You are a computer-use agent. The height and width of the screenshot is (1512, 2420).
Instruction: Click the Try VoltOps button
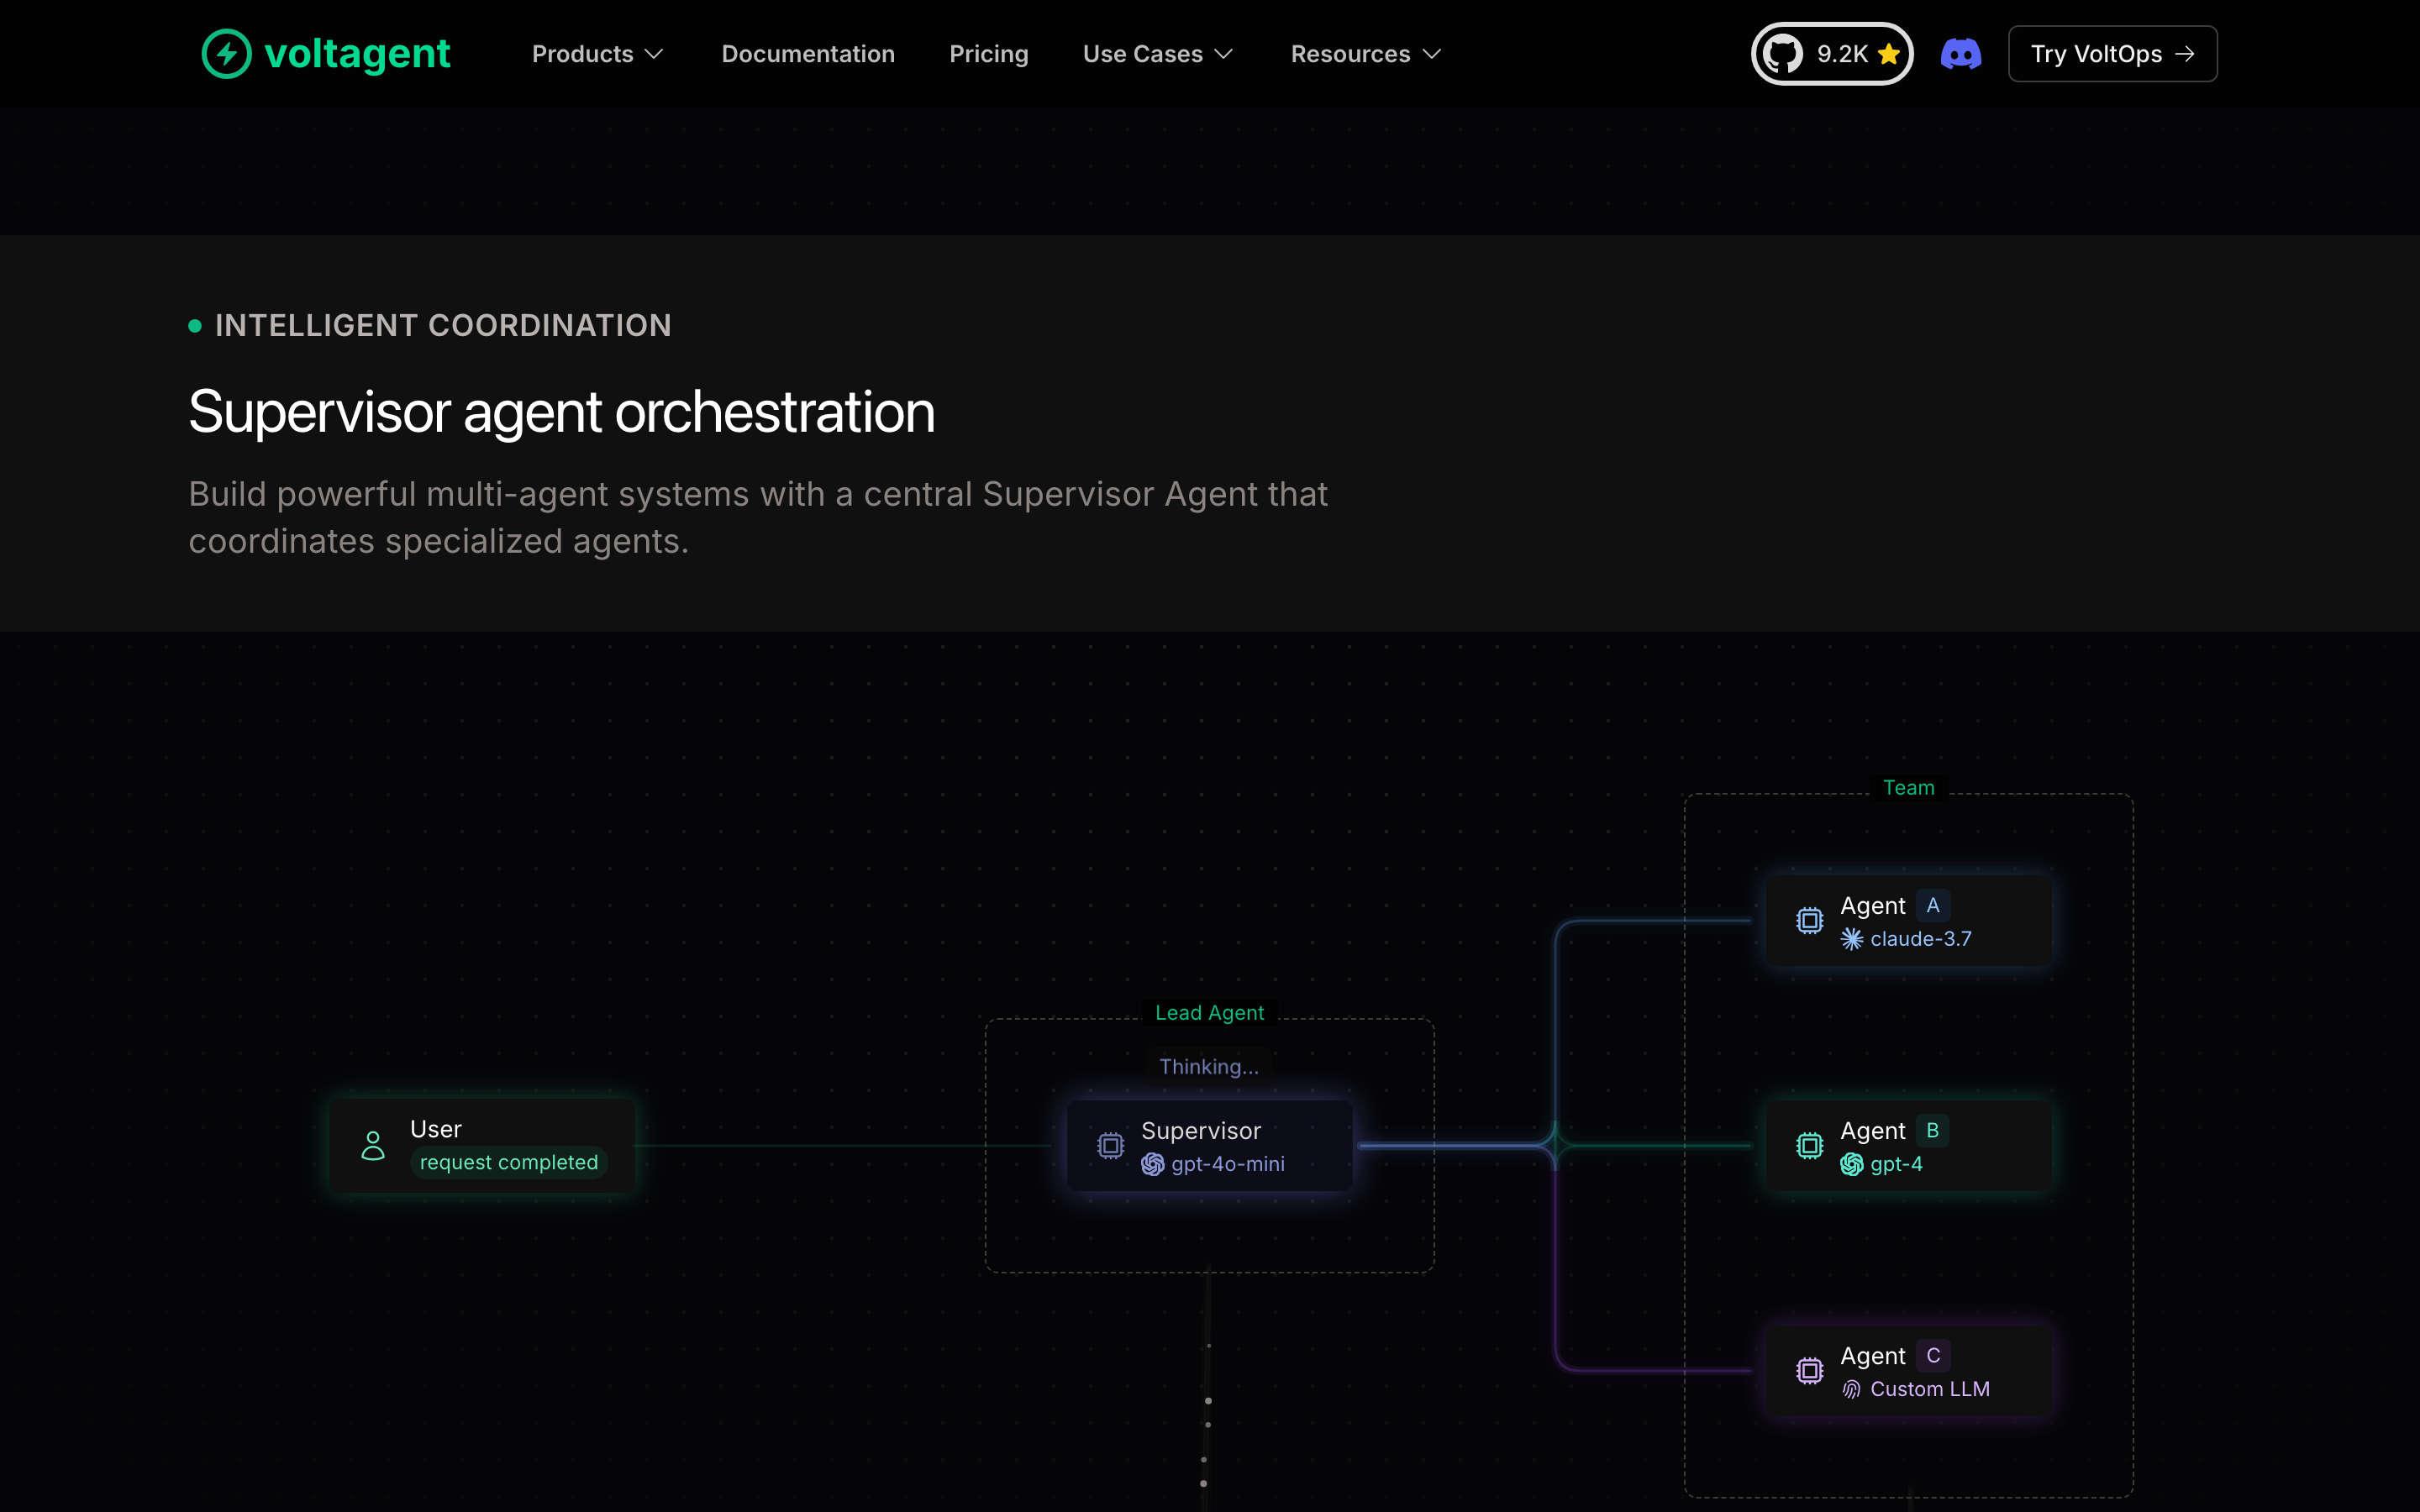coord(2112,54)
